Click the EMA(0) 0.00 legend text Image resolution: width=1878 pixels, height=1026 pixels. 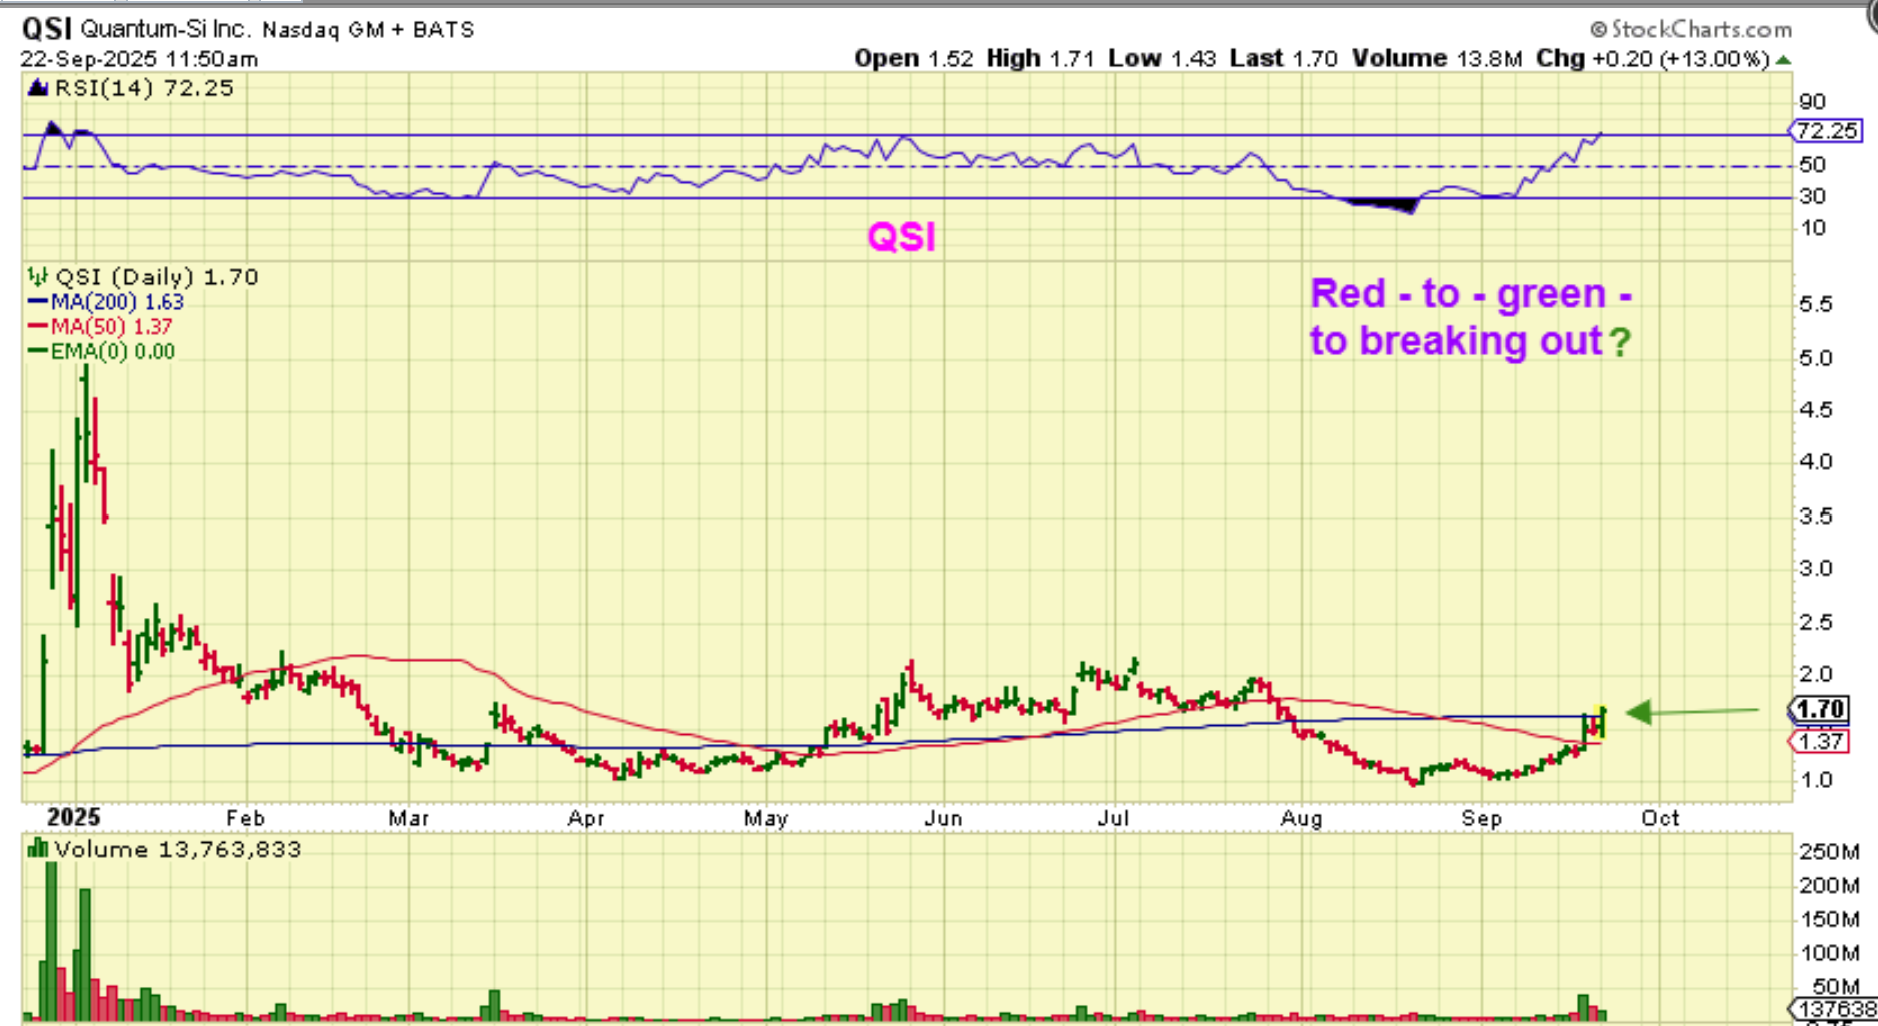coord(113,351)
